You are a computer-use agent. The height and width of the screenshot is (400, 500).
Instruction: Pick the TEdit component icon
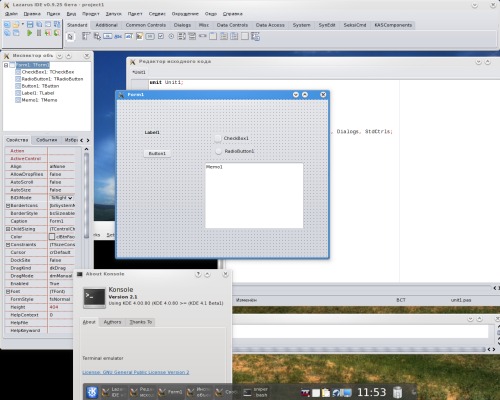(x=129, y=36)
